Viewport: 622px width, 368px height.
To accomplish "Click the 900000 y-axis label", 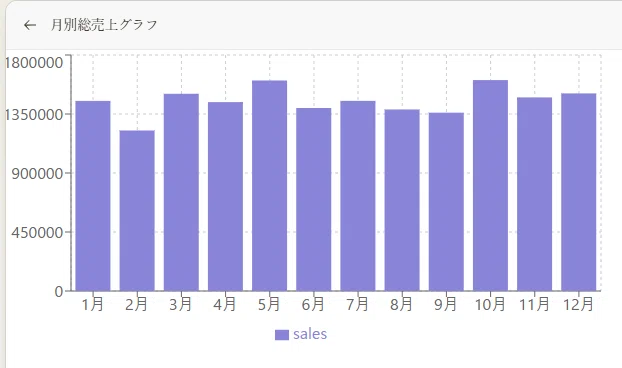I will pos(37,174).
